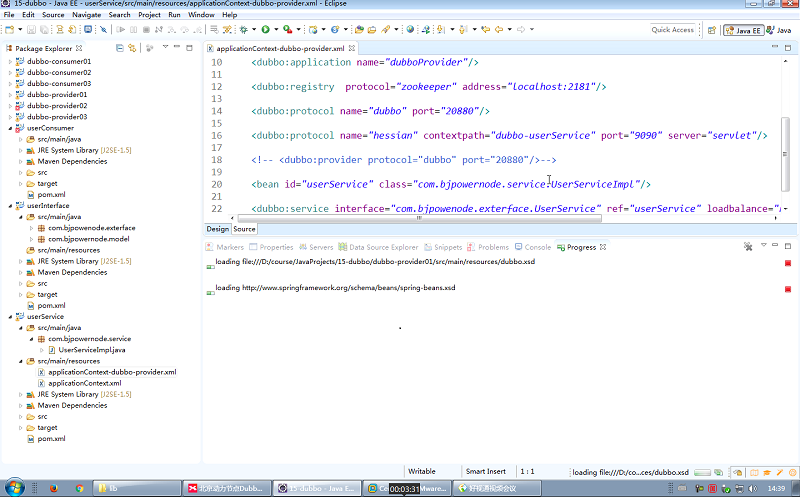Switch editor to the Design tab
Viewport: 800px width, 497px height.
coord(217,229)
